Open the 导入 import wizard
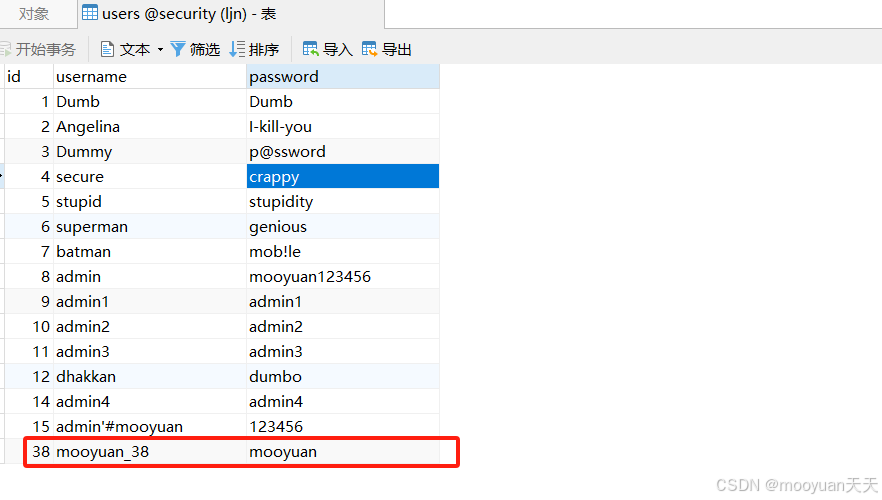The height and width of the screenshot is (500, 882). tap(327, 49)
